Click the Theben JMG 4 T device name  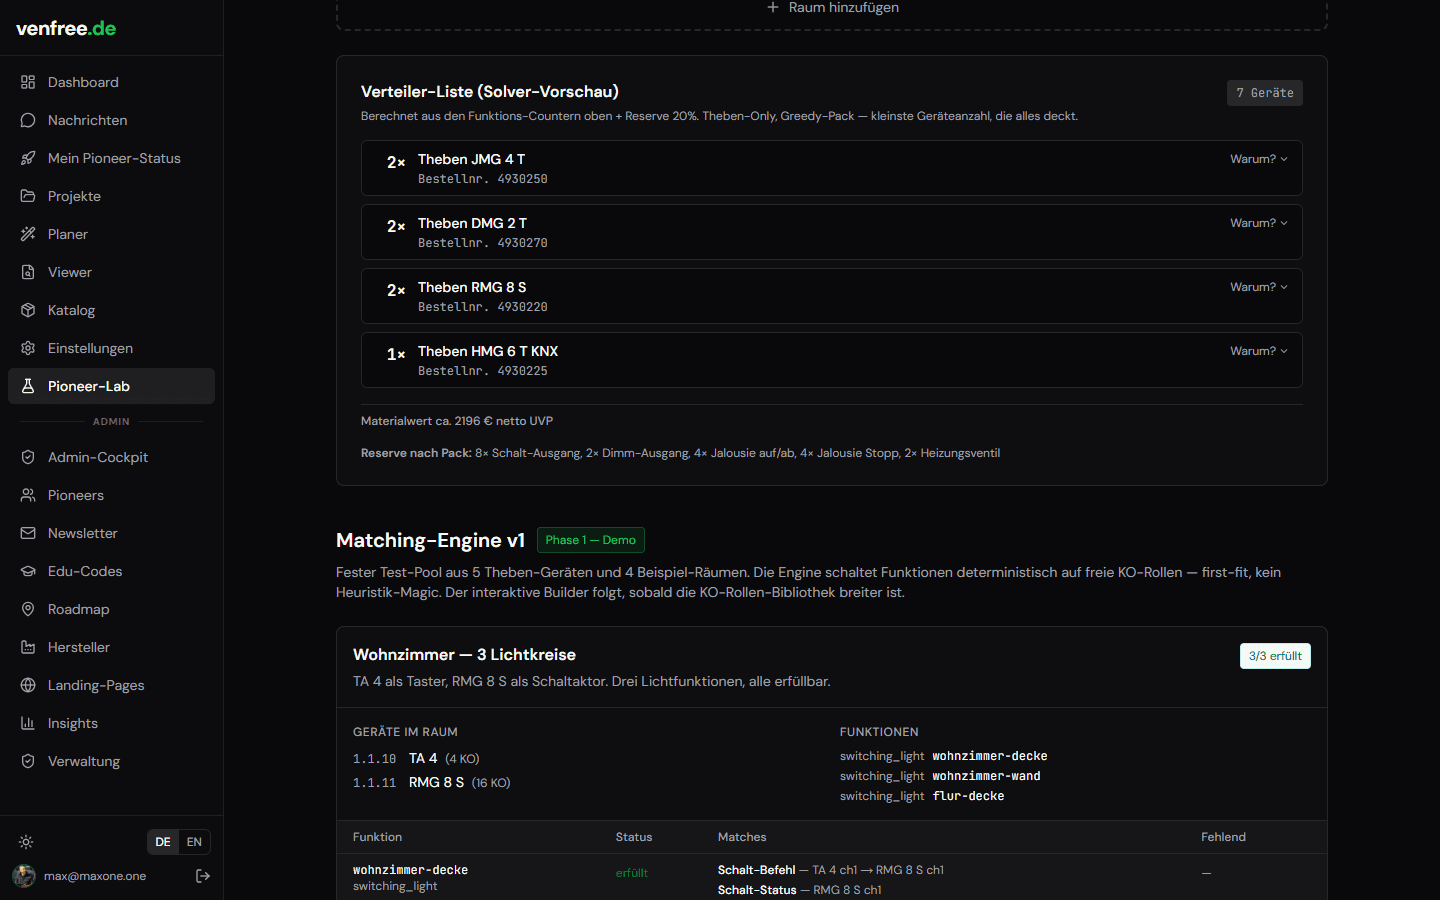[x=471, y=159]
